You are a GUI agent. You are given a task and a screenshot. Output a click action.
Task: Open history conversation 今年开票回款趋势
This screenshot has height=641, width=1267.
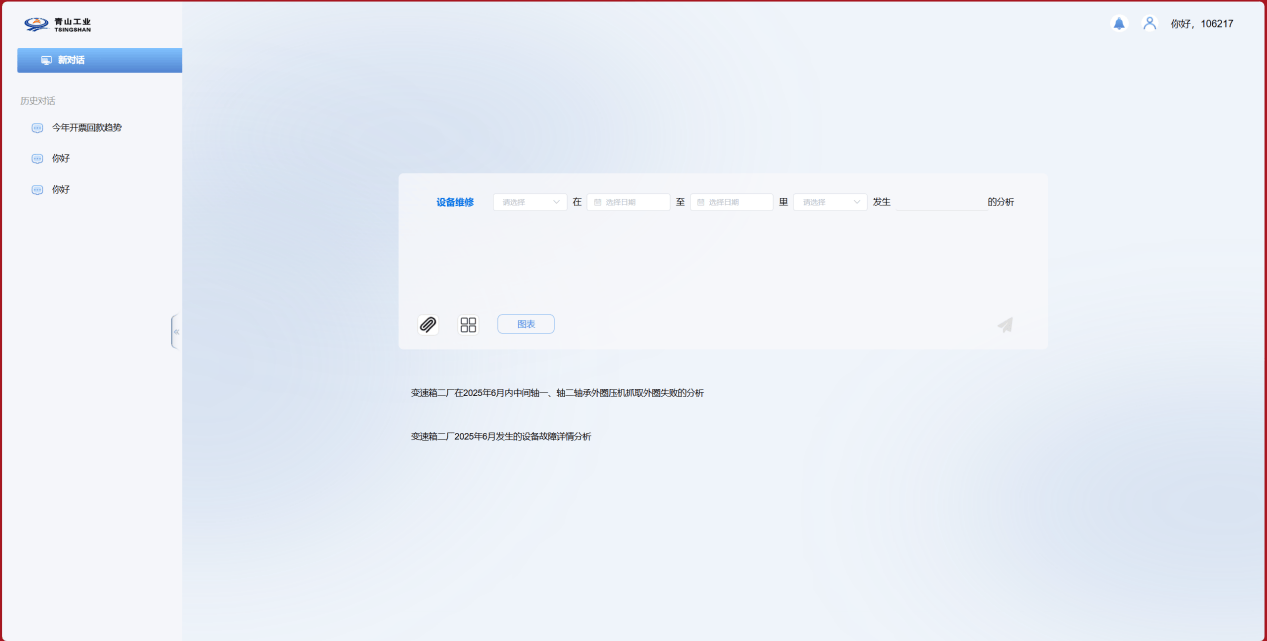coord(87,128)
